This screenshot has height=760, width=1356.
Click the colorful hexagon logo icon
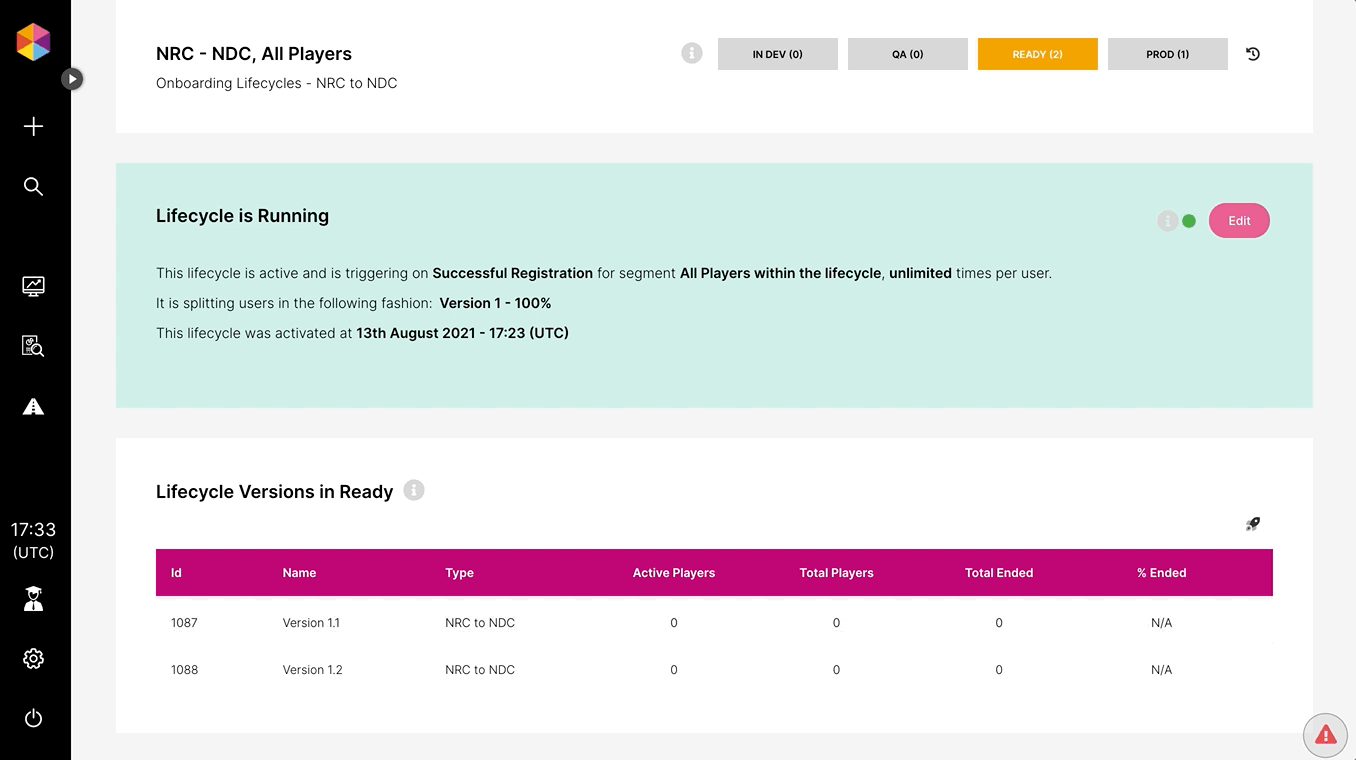[33, 42]
